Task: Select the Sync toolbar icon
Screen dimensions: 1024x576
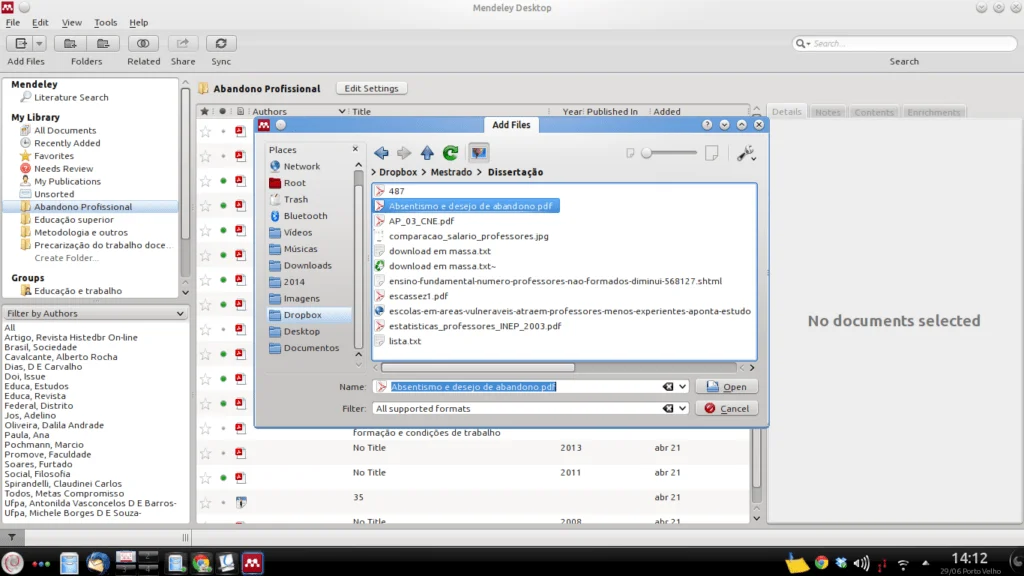Action: (x=221, y=43)
